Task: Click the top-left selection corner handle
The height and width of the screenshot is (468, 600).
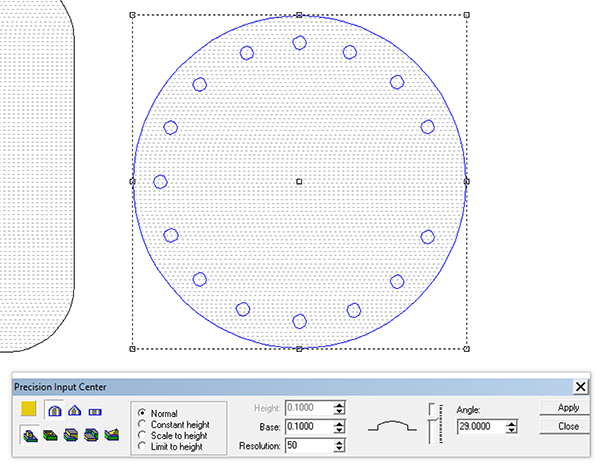Action: pyautogui.click(x=132, y=15)
